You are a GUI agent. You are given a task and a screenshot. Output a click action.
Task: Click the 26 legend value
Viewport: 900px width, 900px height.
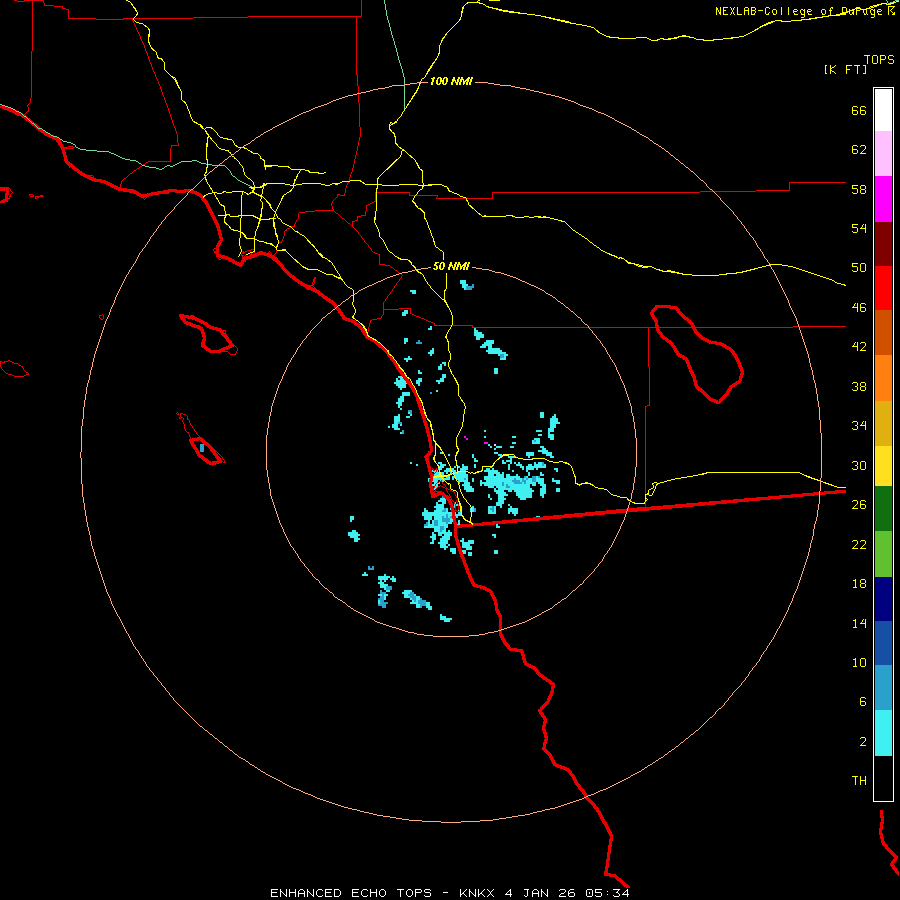(859, 505)
